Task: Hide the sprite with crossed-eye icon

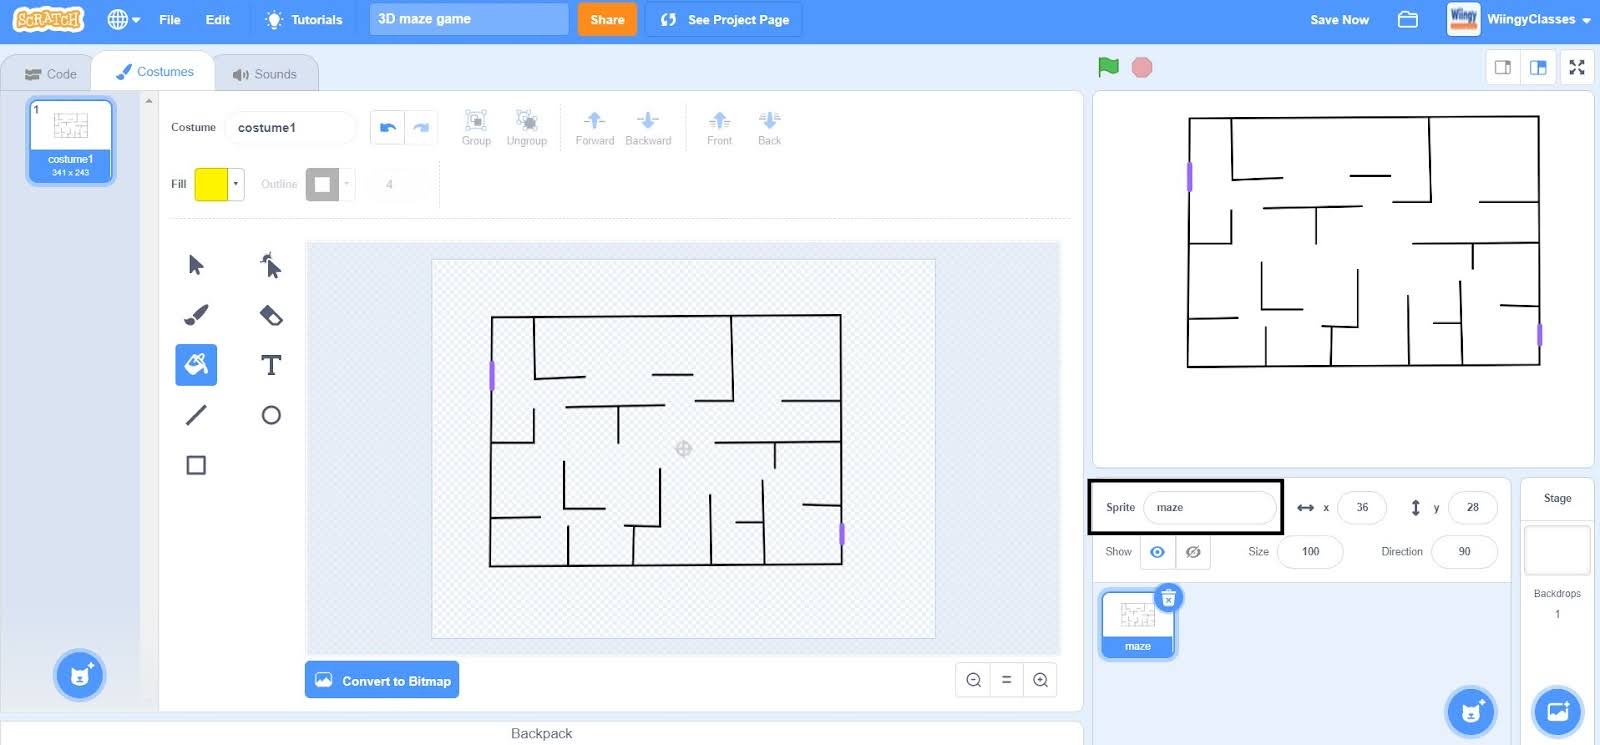Action: tap(1193, 552)
